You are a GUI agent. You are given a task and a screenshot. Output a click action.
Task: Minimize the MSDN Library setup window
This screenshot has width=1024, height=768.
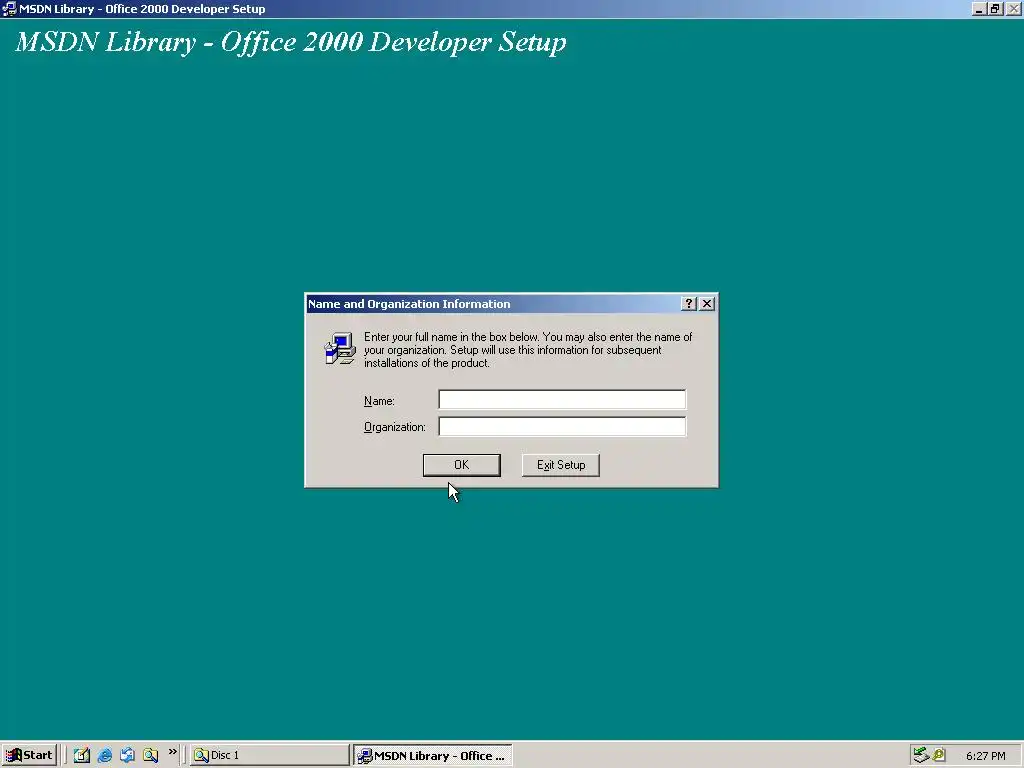pos(978,9)
